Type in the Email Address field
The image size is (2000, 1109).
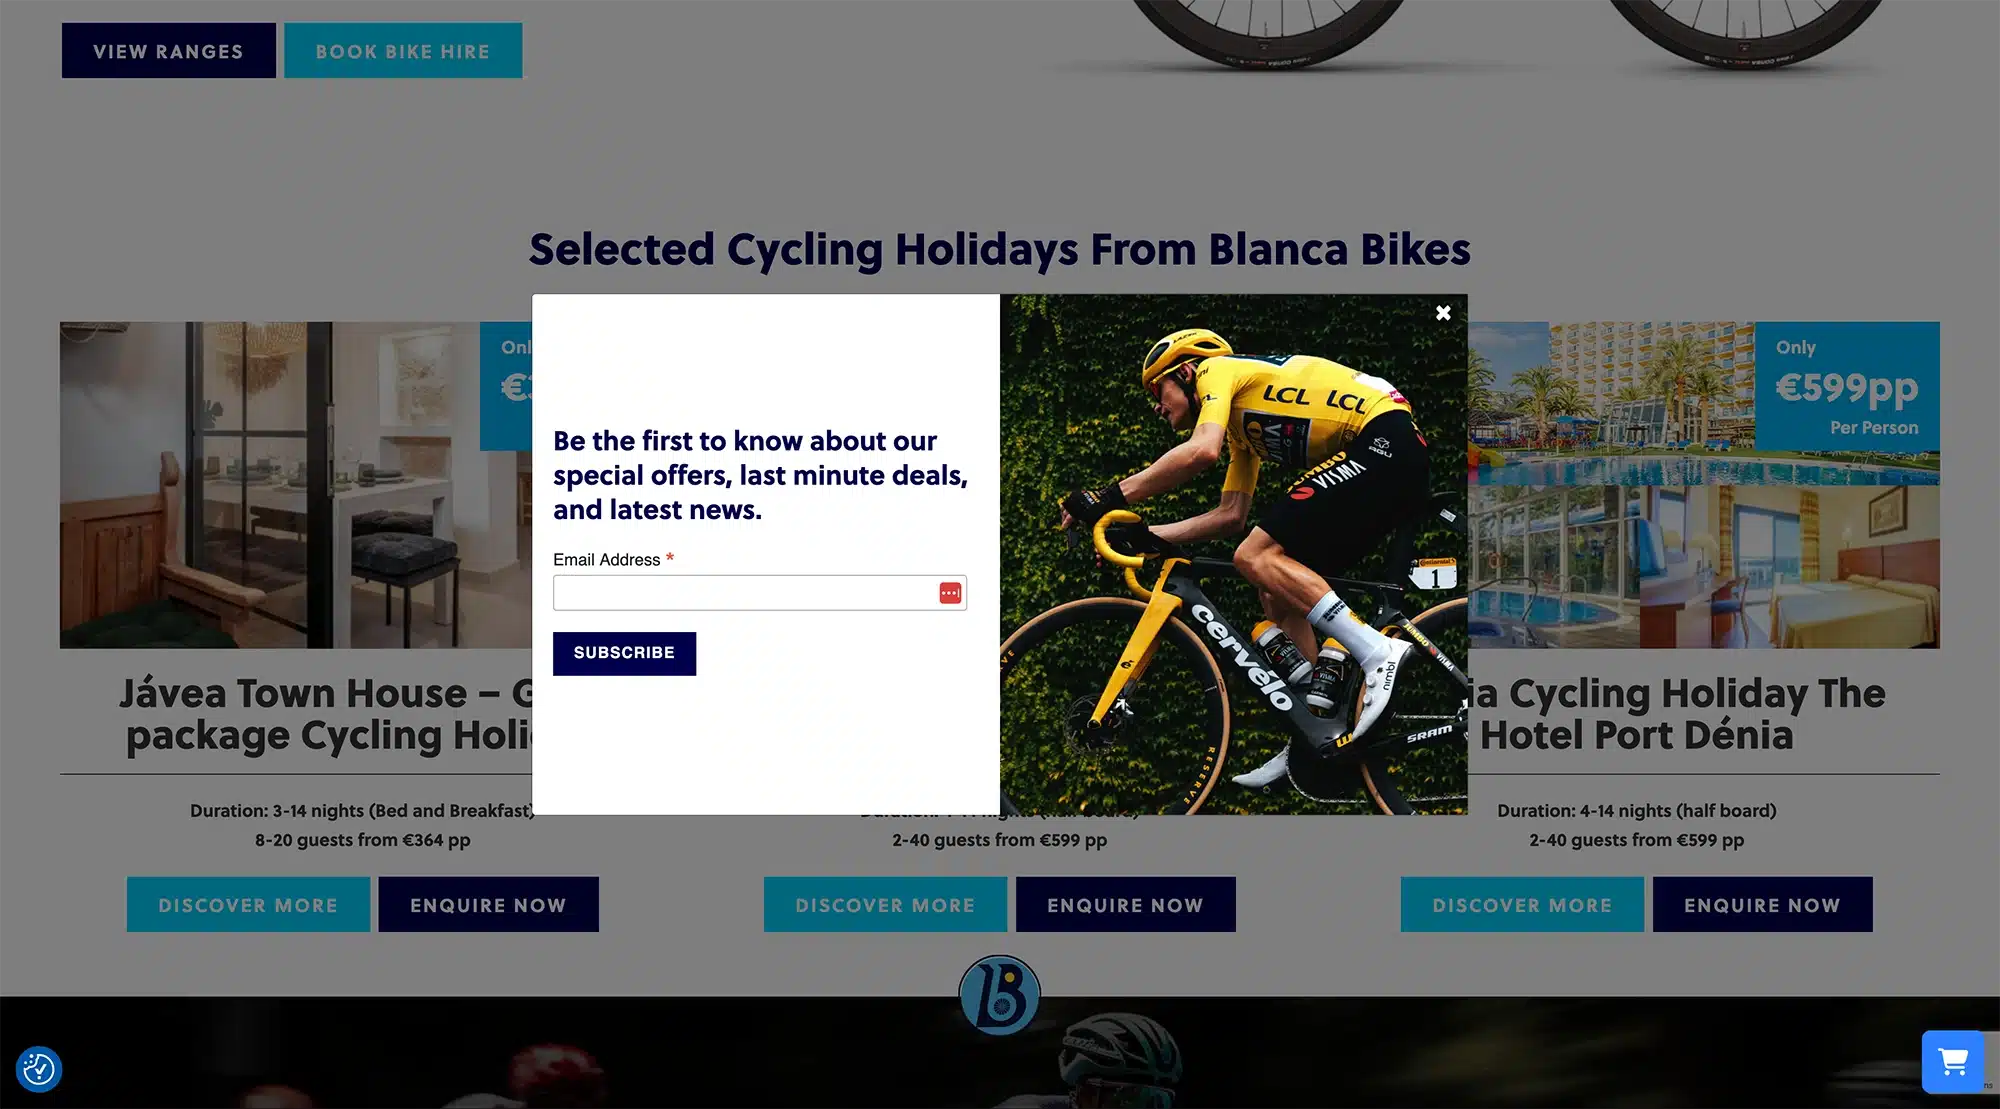pos(745,593)
